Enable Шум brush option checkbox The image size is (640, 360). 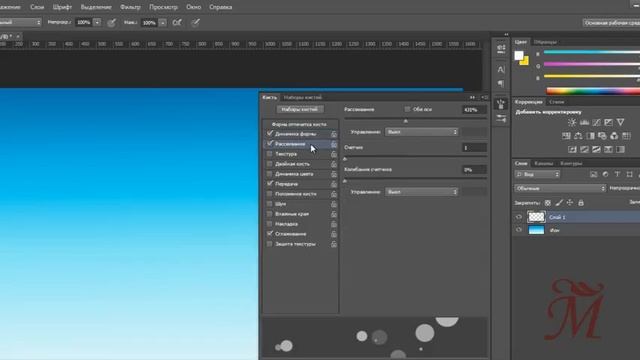pos(269,204)
